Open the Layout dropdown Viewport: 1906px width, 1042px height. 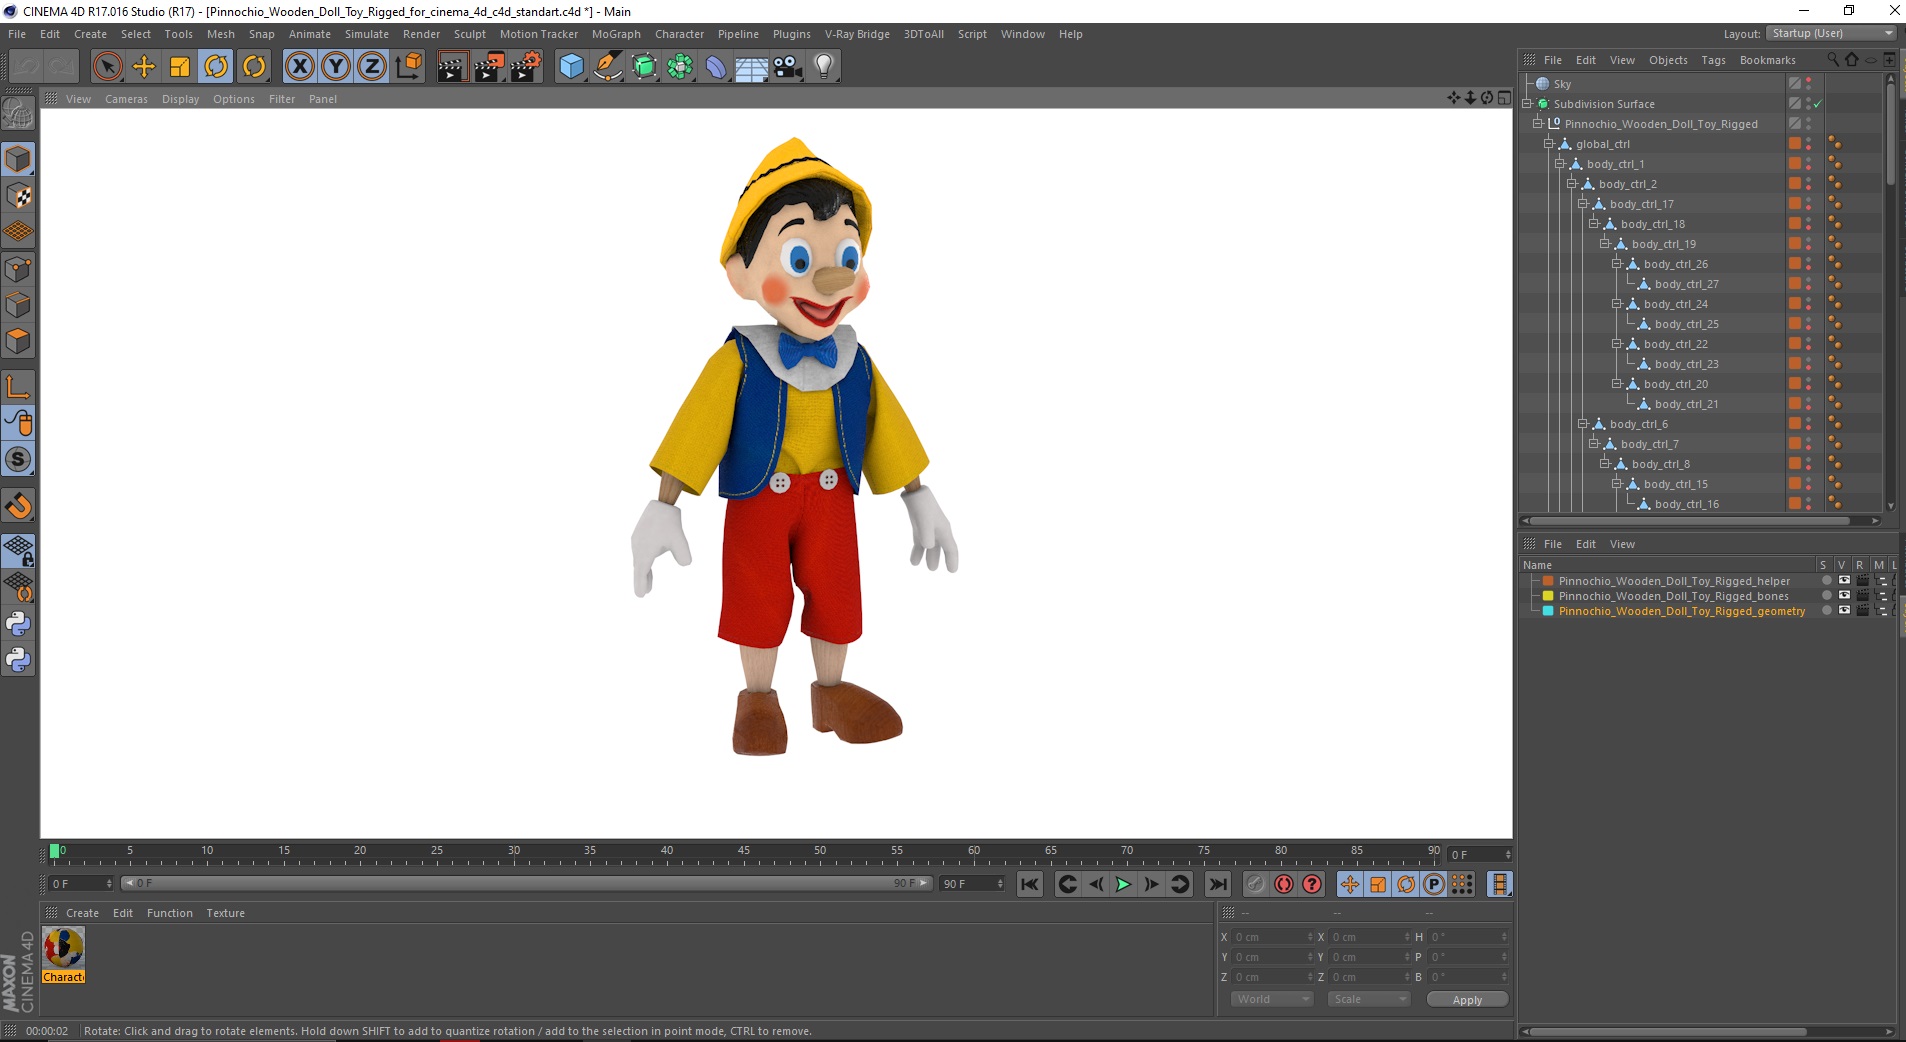(1831, 33)
